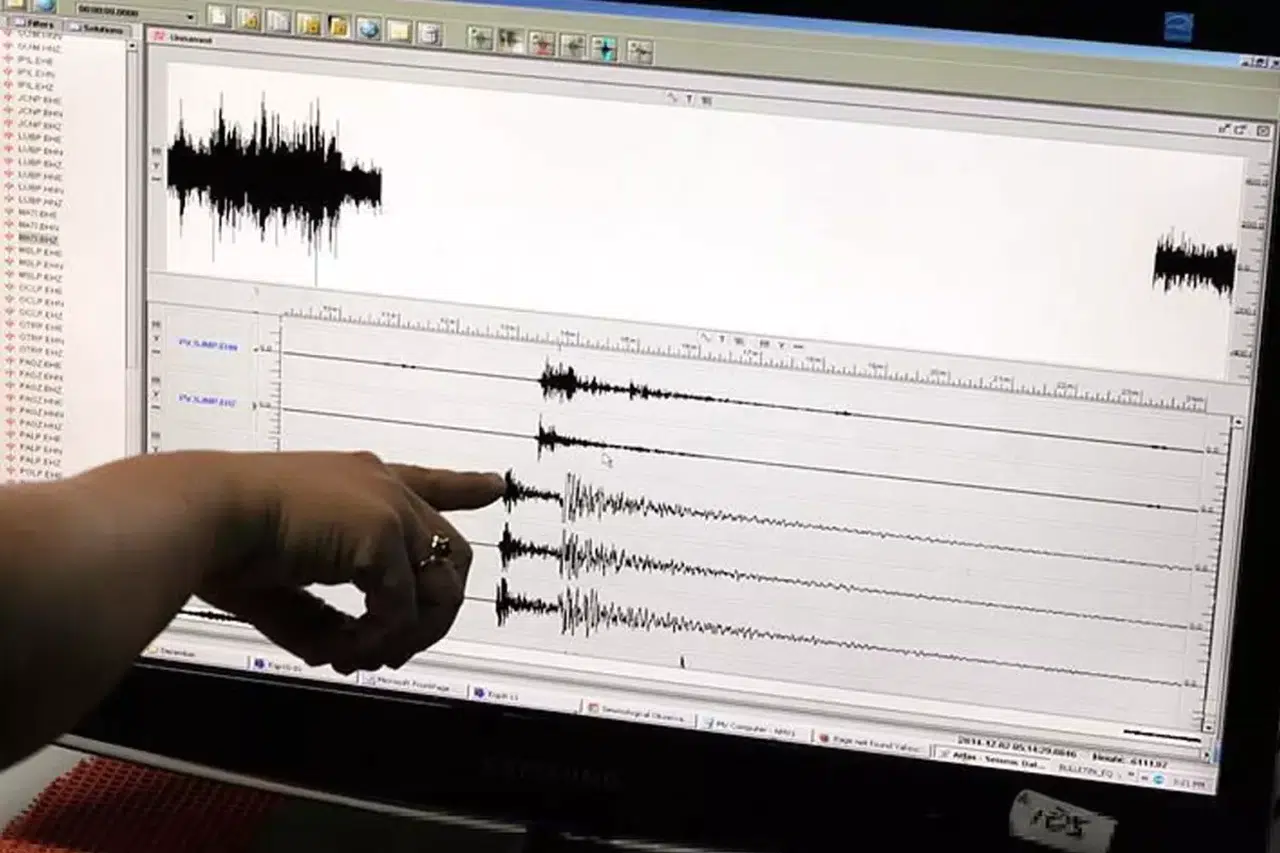Click the waveform tool icon with the cyan arrow
Image resolution: width=1280 pixels, height=853 pixels.
tap(604, 47)
